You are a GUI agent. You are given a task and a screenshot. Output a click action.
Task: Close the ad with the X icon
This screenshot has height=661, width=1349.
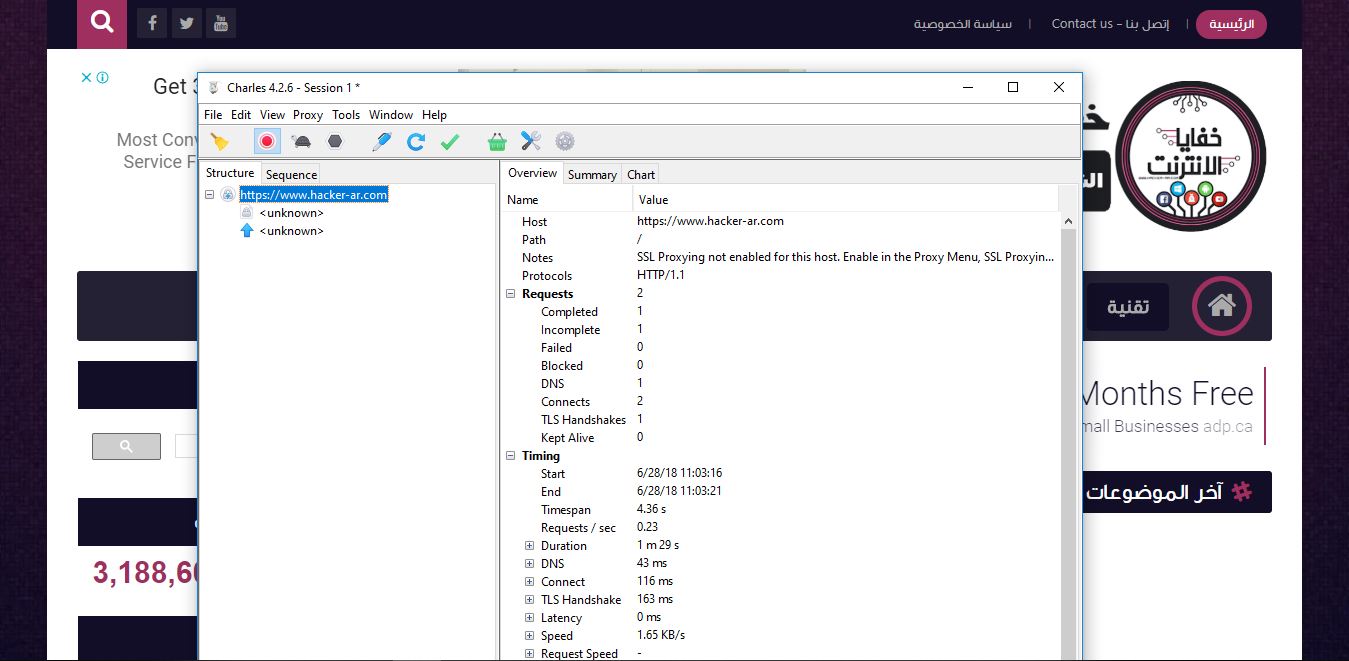(87, 77)
